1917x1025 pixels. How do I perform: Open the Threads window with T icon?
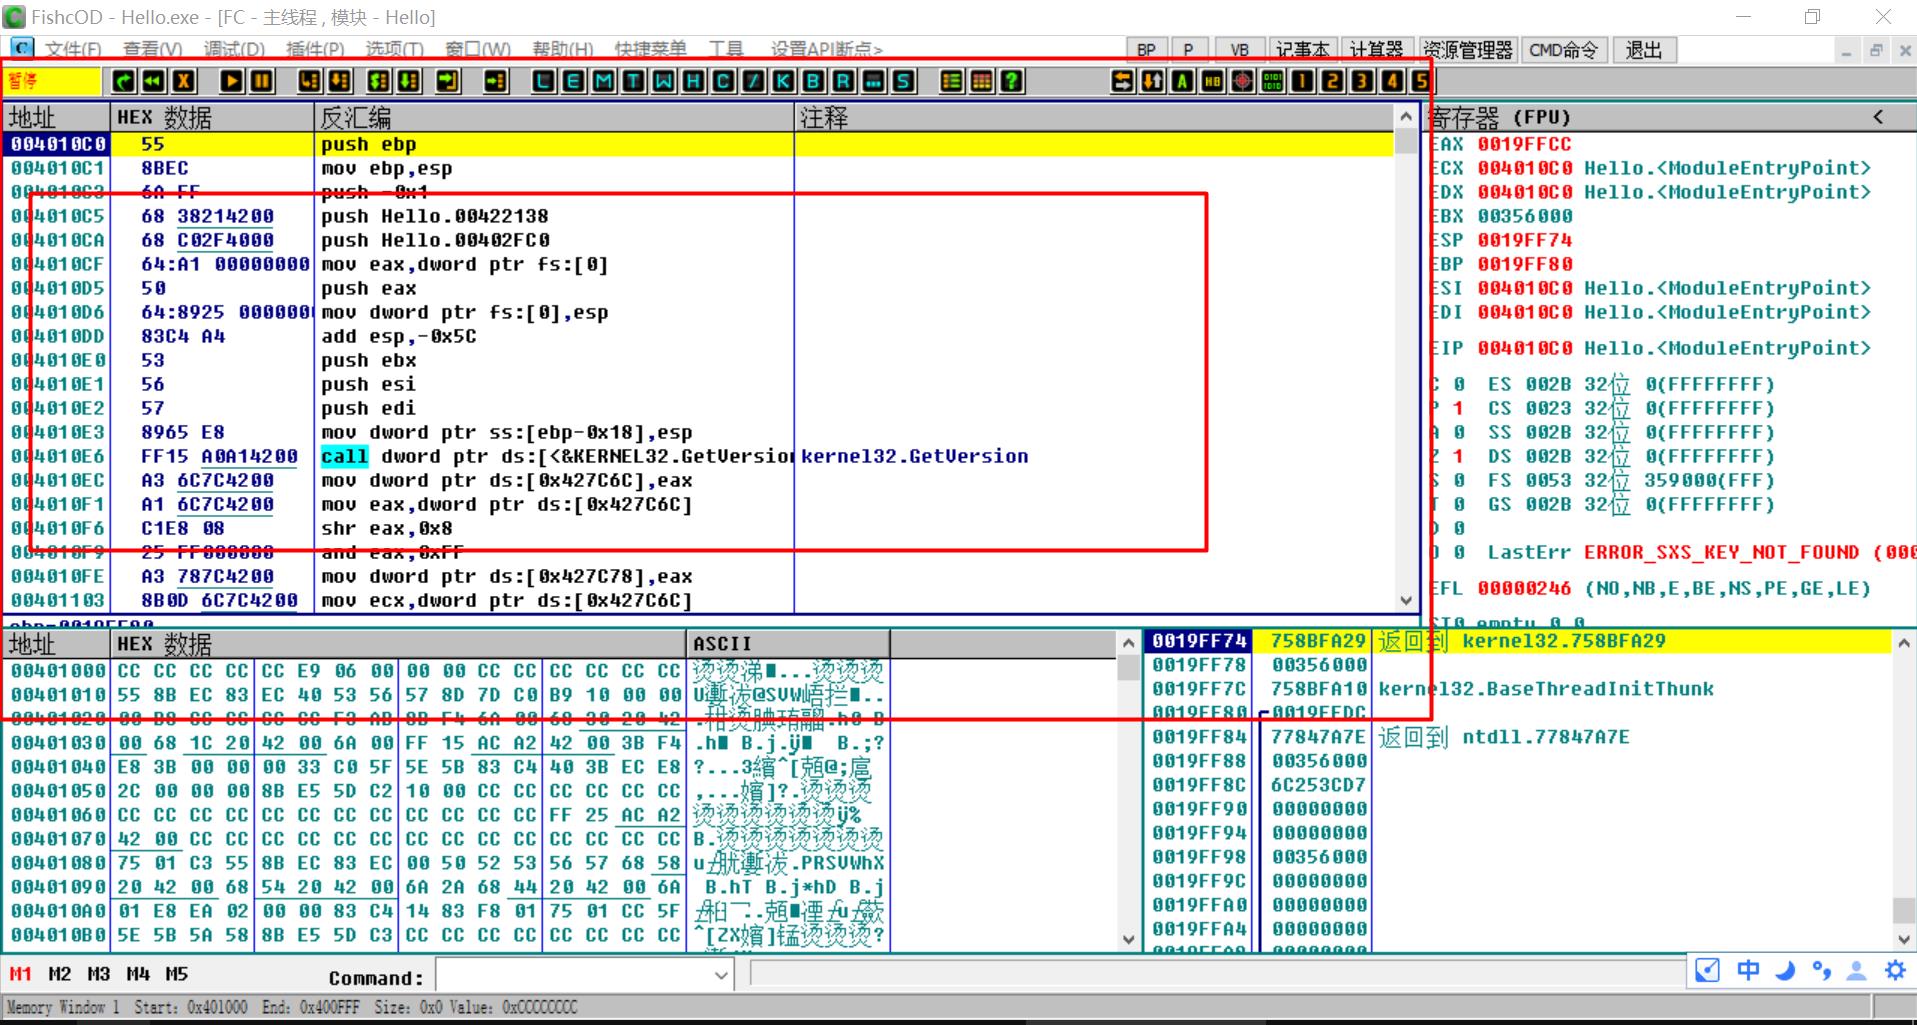click(633, 82)
